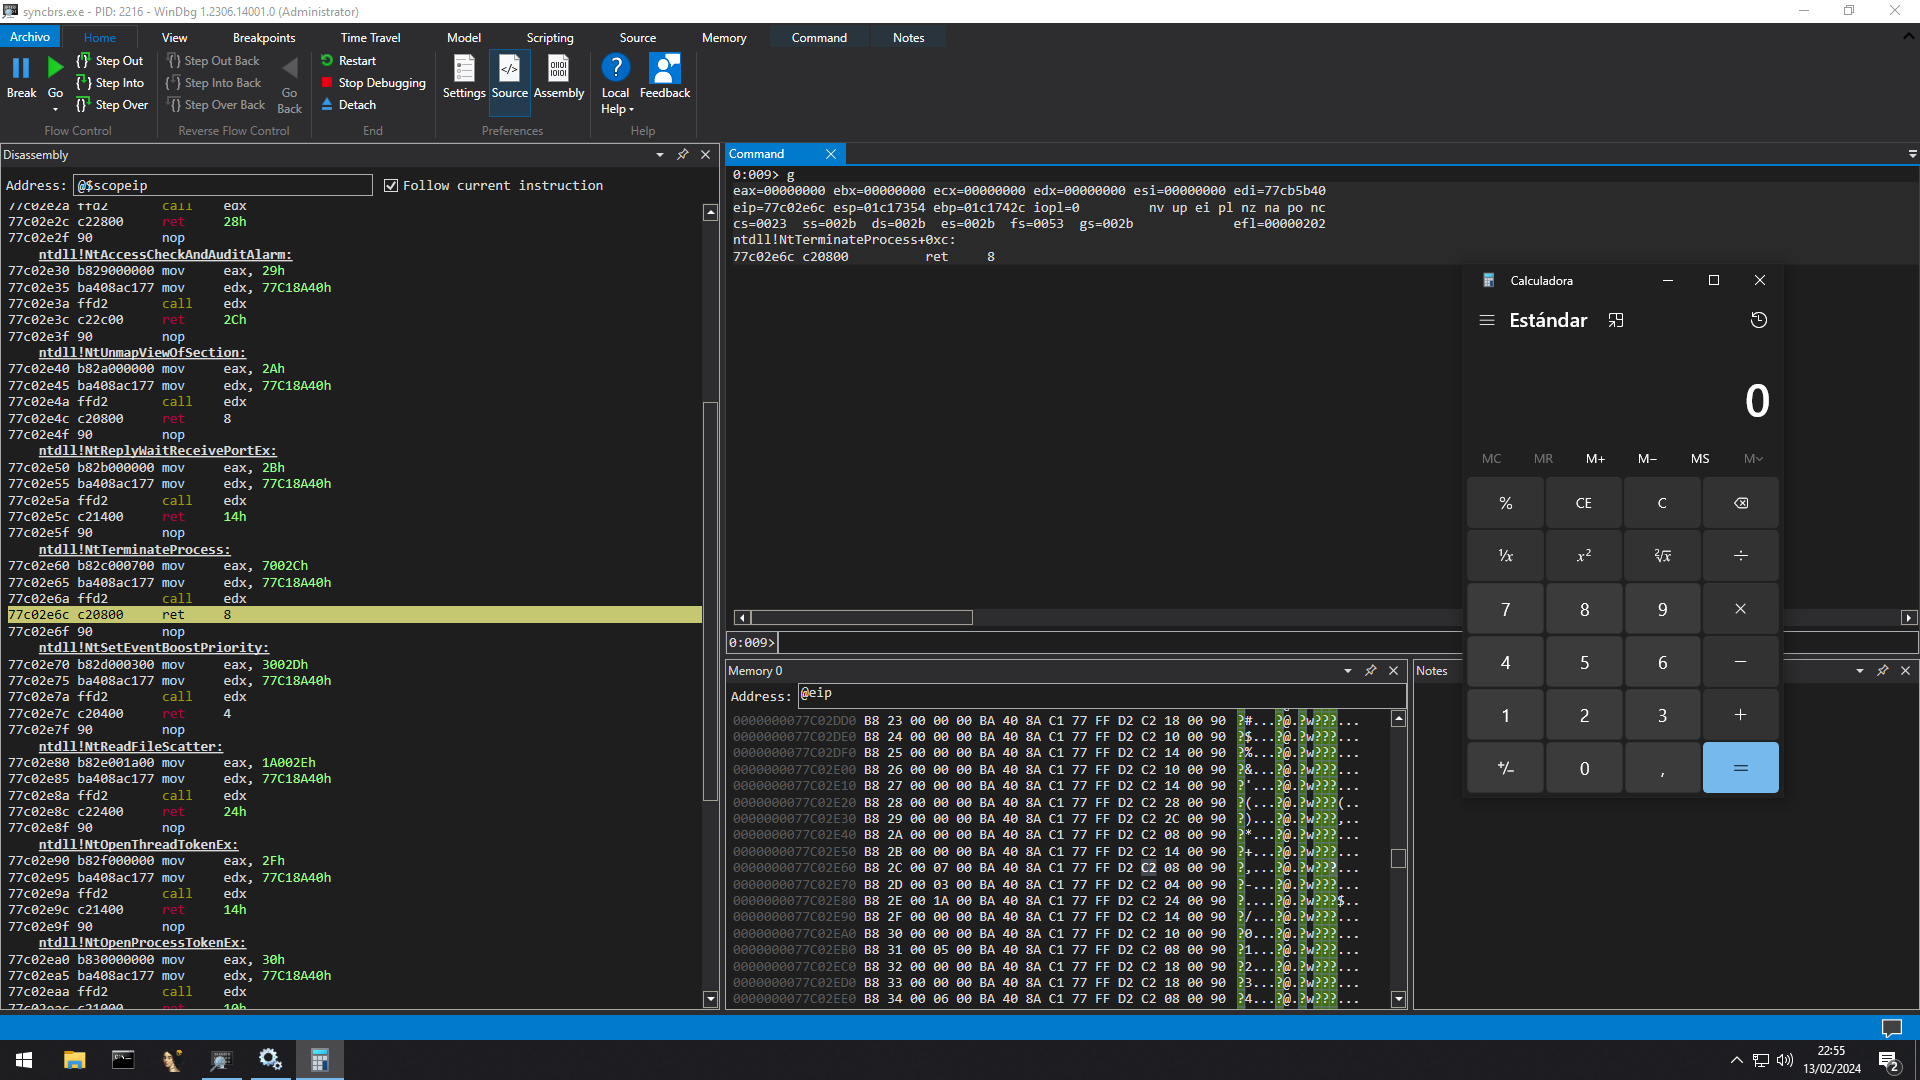Screen dimensions: 1920x1080
Task: Click Disassembly vertical scrollbar thumb
Action: point(711,601)
